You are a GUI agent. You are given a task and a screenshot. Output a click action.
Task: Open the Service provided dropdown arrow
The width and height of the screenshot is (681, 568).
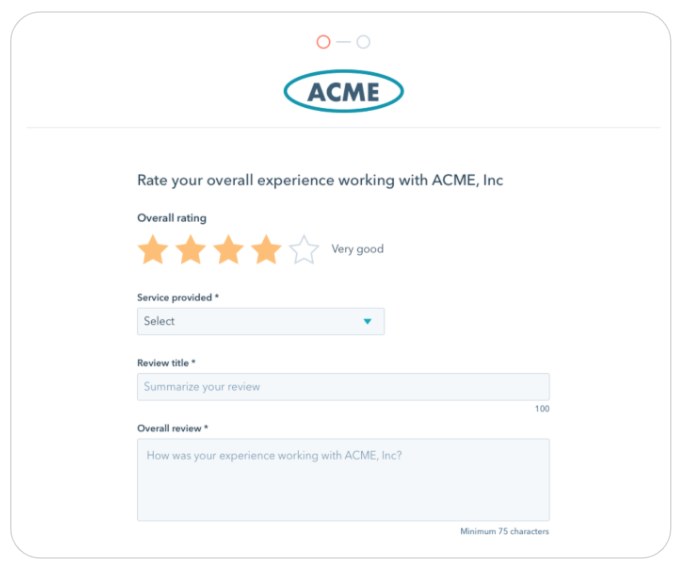point(367,321)
